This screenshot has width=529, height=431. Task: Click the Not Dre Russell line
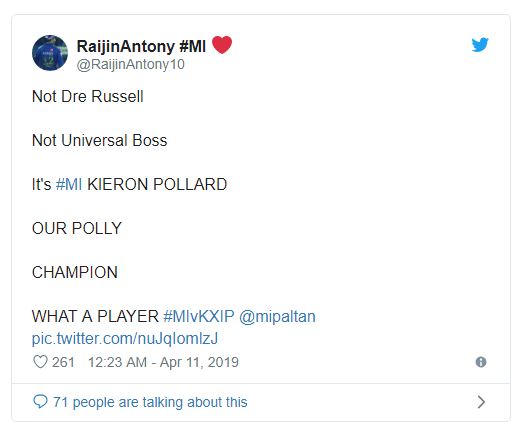pyautogui.click(x=88, y=96)
